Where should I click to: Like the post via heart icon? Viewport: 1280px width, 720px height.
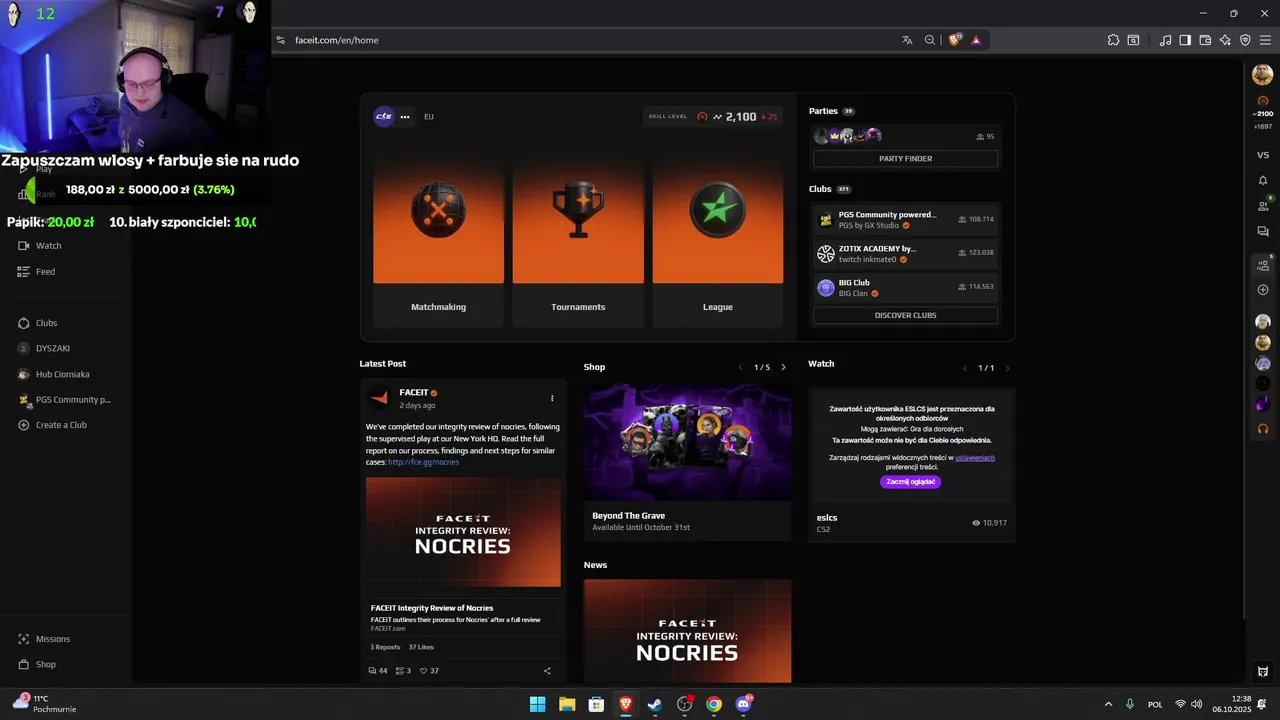tap(424, 671)
